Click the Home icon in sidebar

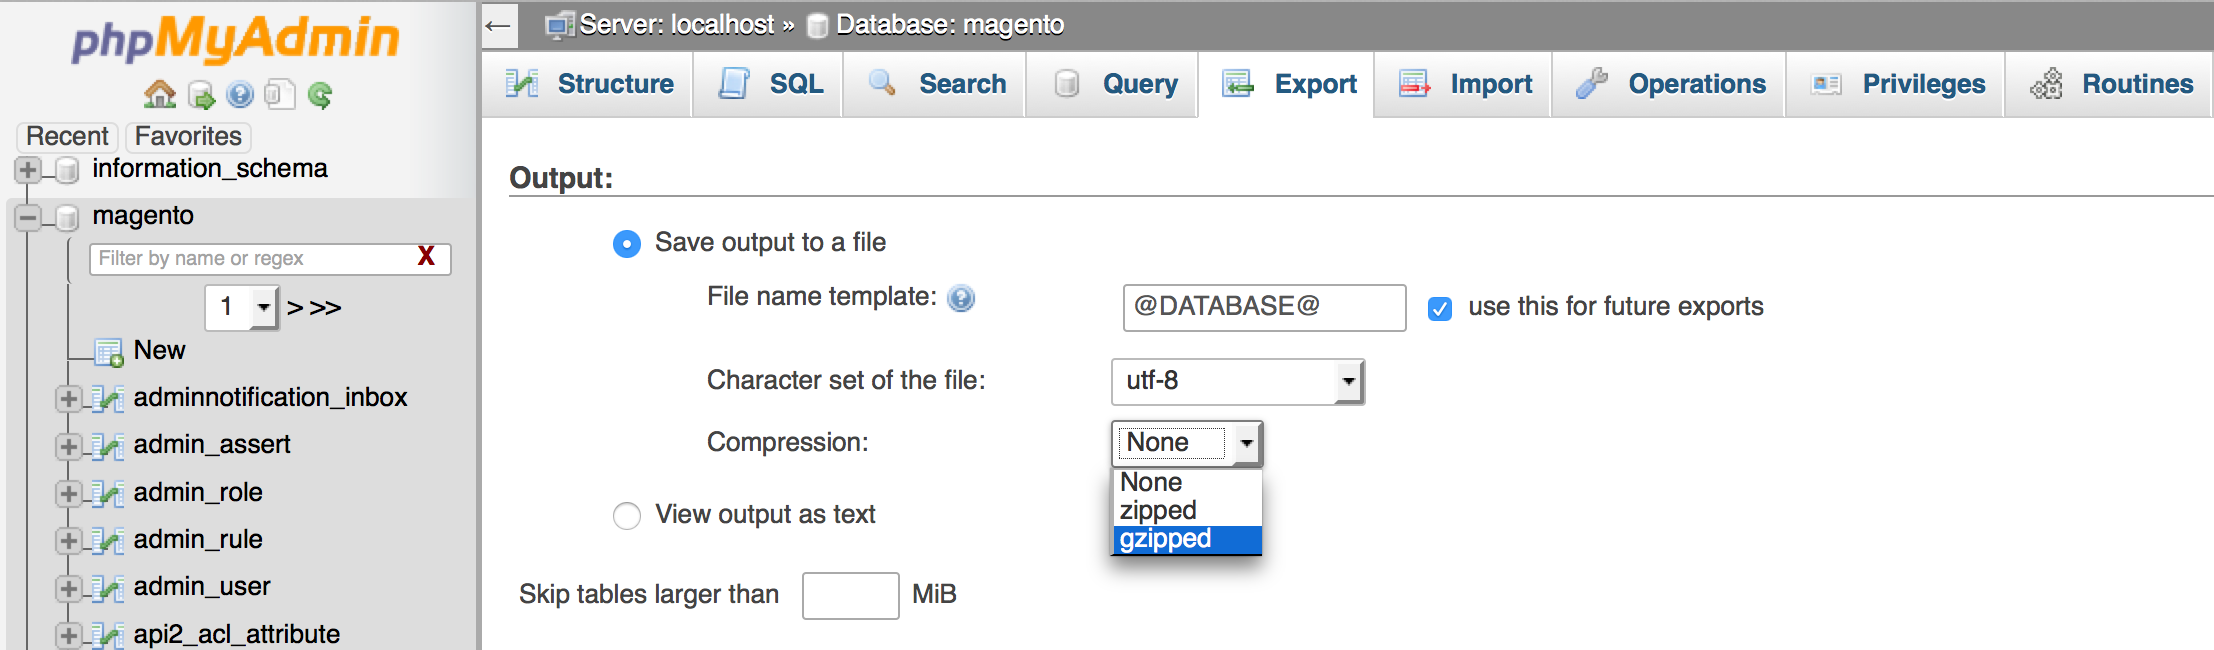click(159, 95)
